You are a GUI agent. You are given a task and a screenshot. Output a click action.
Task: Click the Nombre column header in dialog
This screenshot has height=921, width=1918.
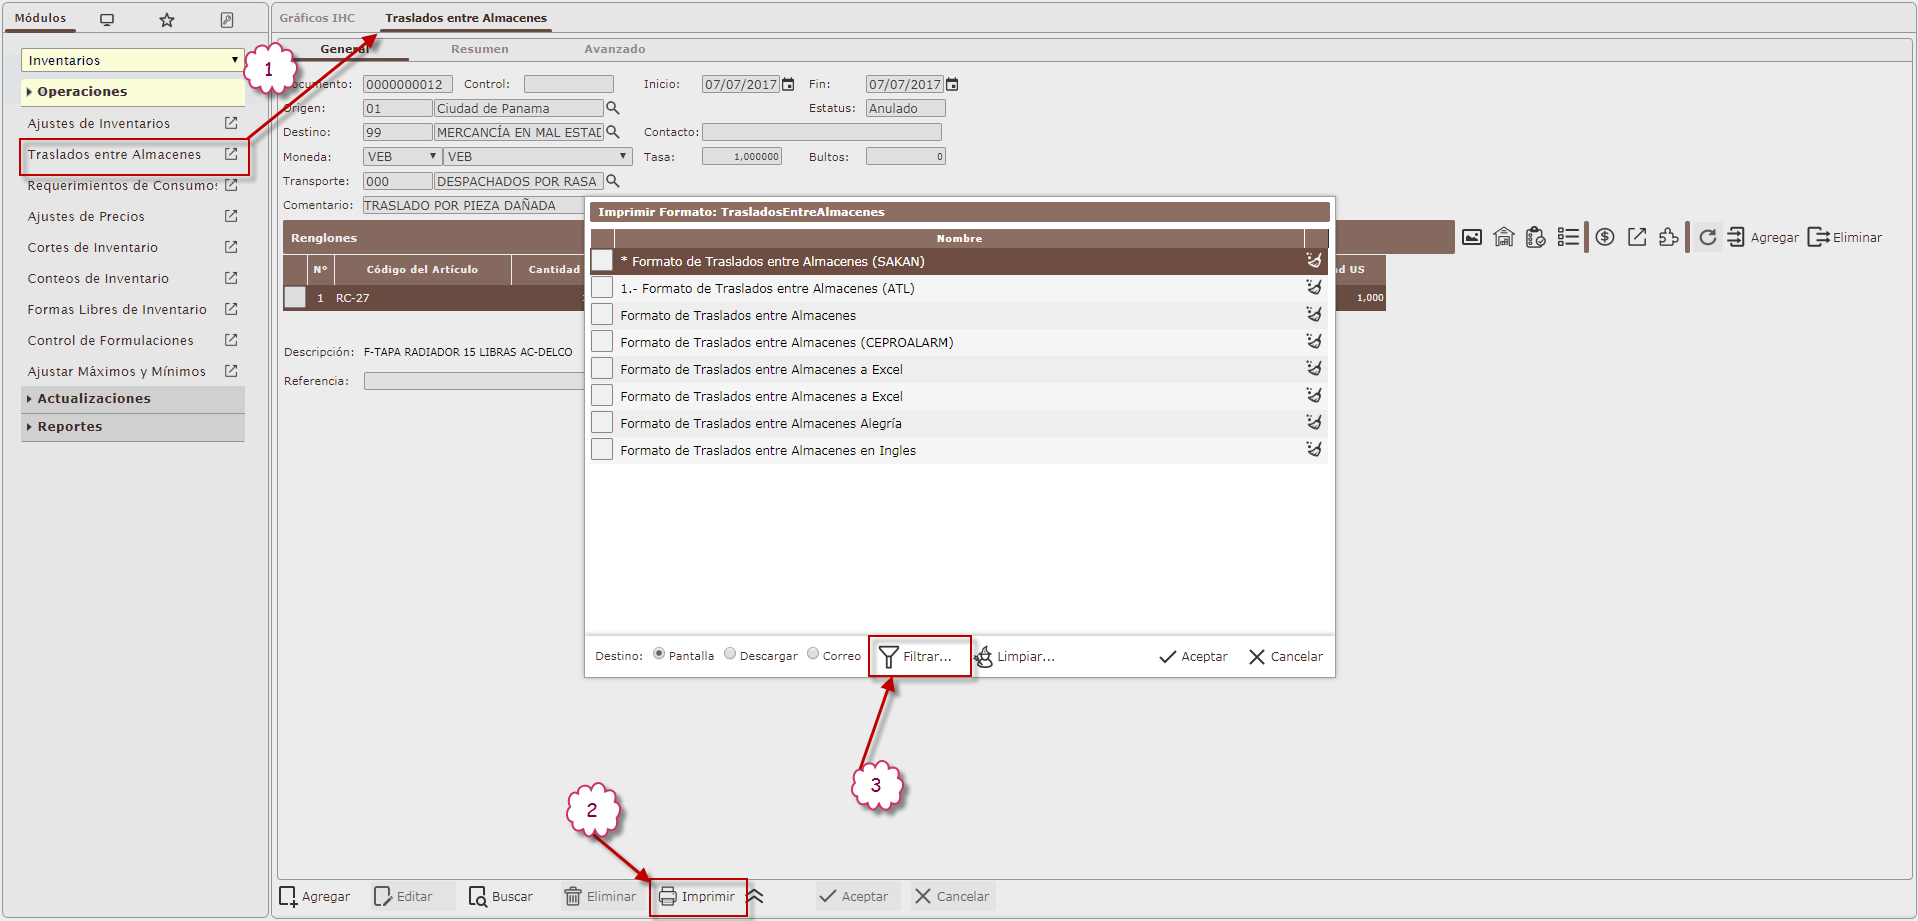[959, 238]
